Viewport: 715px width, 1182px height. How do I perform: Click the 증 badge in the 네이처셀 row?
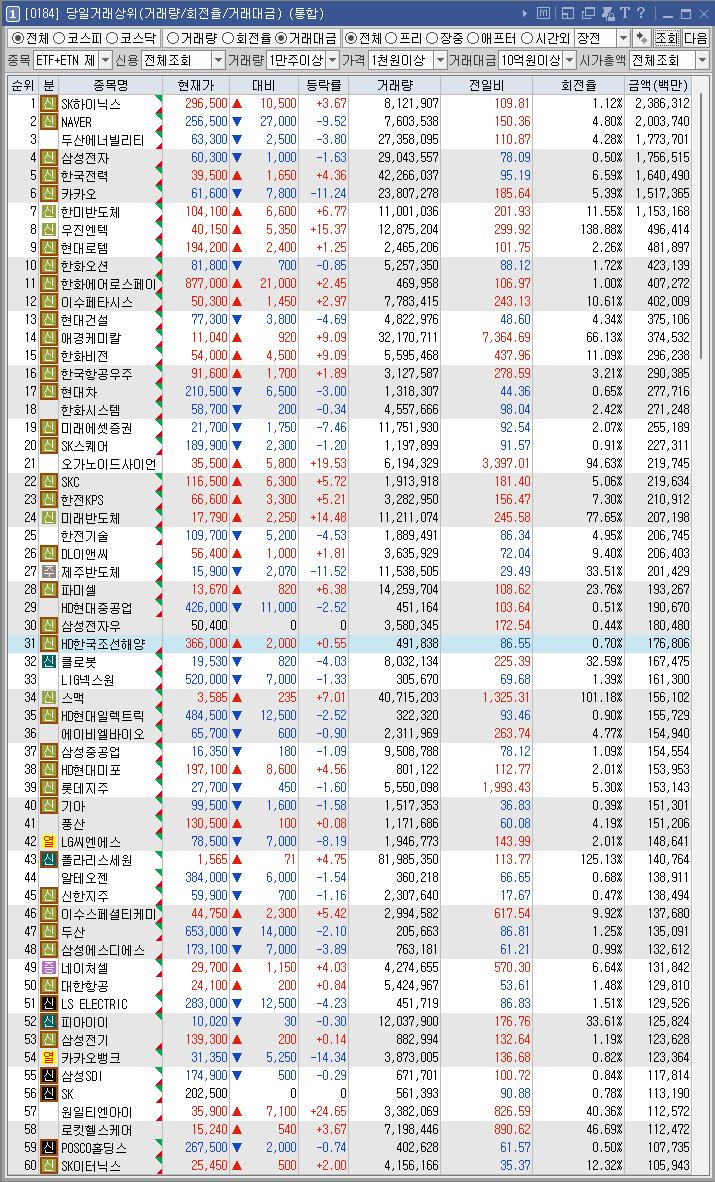click(49, 967)
